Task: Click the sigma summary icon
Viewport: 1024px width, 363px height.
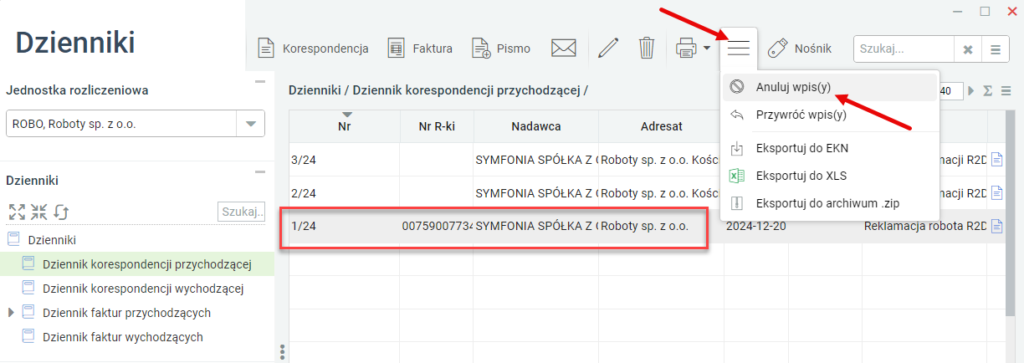Action: pyautogui.click(x=987, y=91)
